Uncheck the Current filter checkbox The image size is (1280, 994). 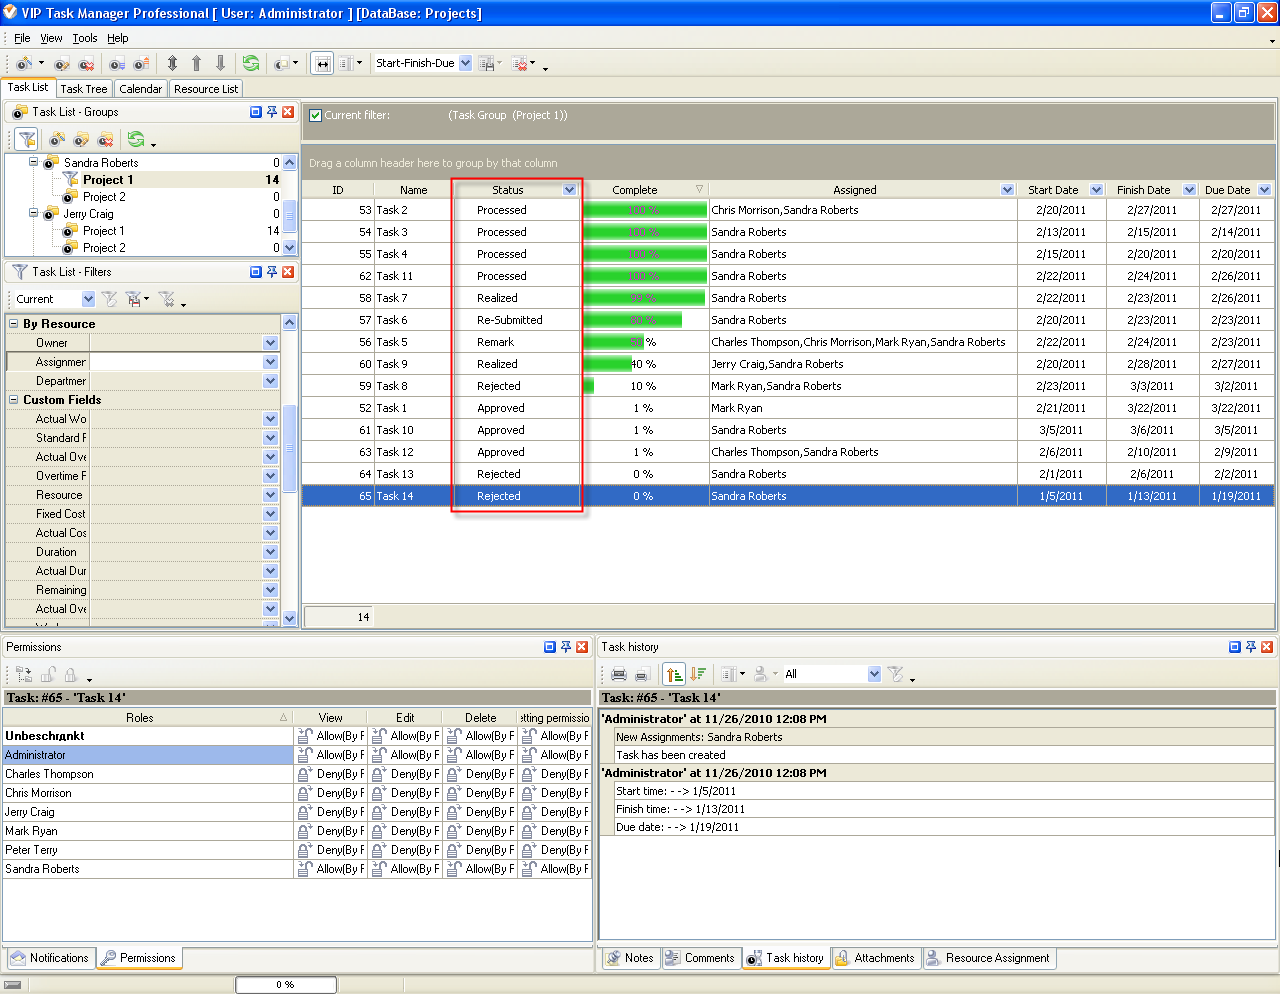pyautogui.click(x=316, y=116)
